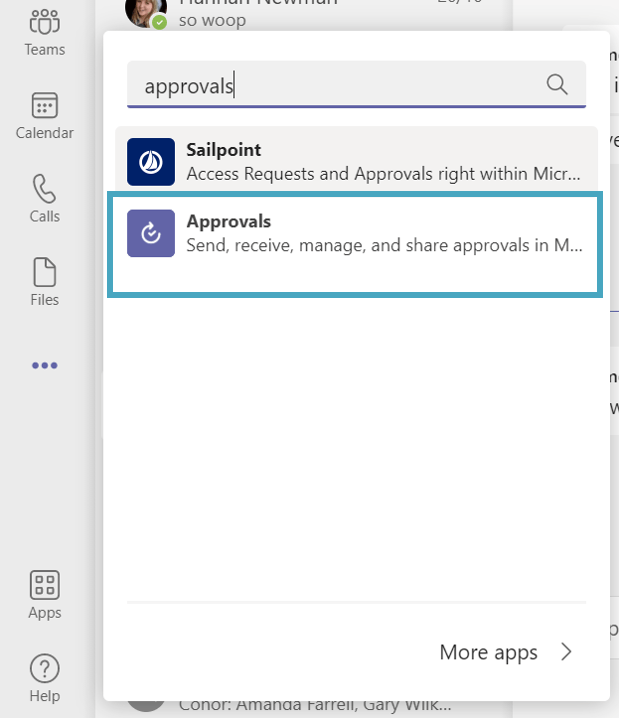Click the search magnifier icon
Screen dimensions: 619x718
tap(557, 85)
